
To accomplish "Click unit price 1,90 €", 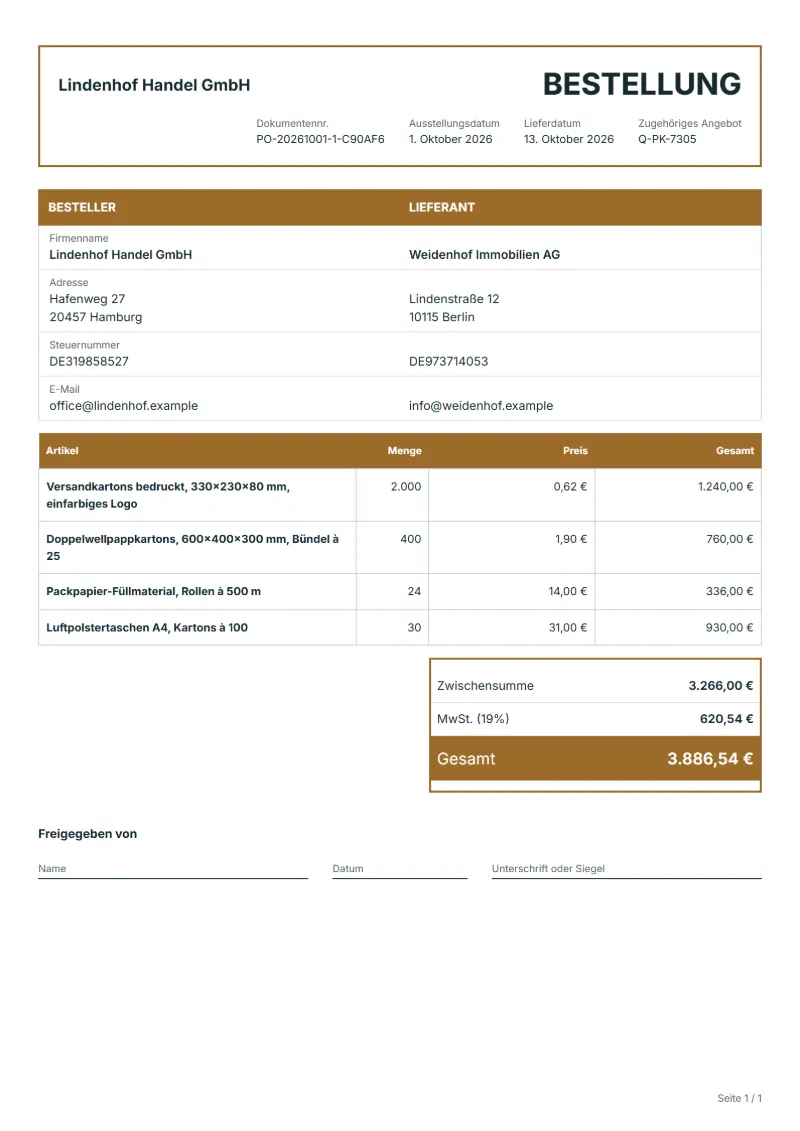I will click(x=571, y=539).
